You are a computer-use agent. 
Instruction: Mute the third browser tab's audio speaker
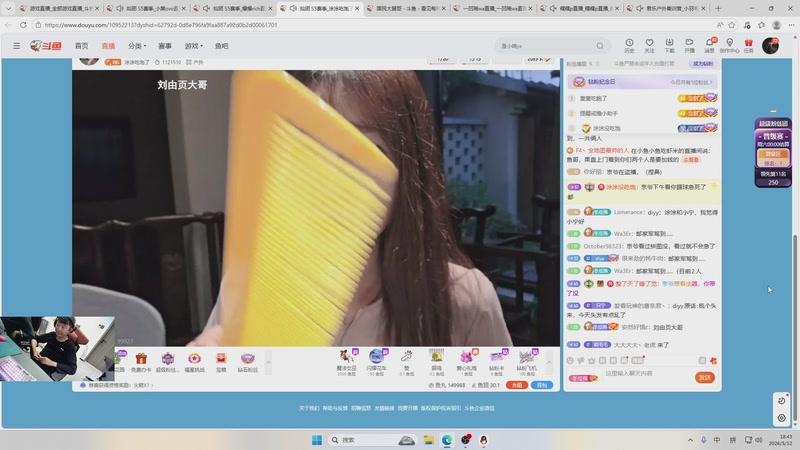pos(206,8)
